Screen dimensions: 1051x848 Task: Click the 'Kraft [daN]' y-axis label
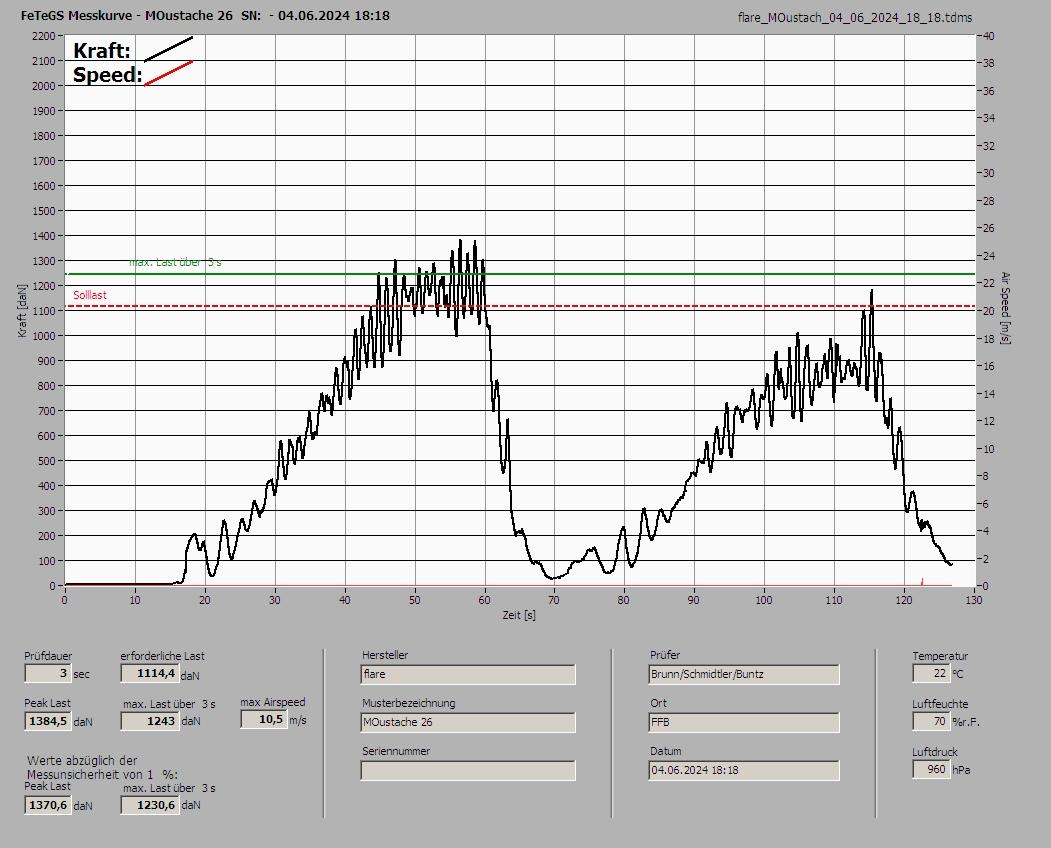23,310
